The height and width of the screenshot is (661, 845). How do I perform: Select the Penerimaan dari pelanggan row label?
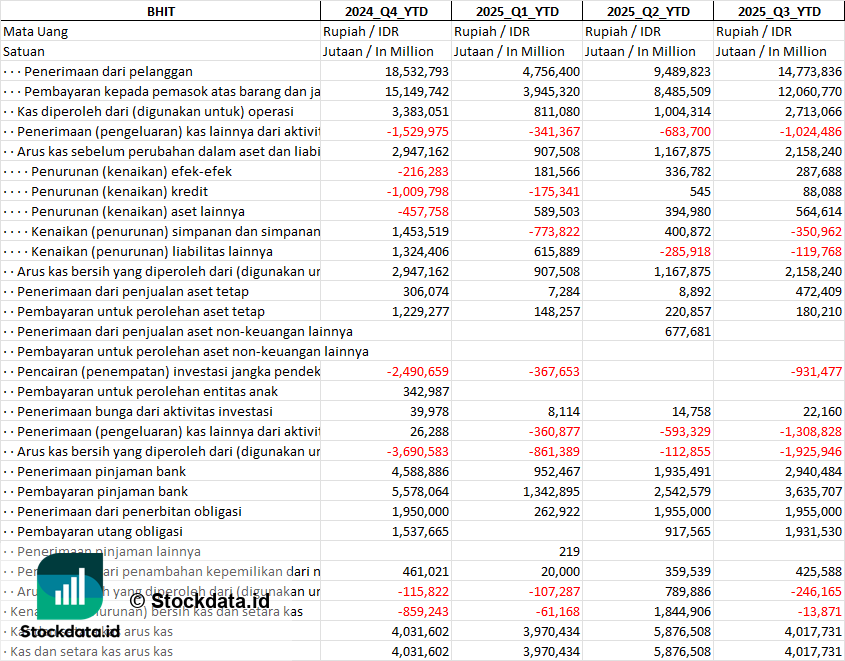coord(108,71)
